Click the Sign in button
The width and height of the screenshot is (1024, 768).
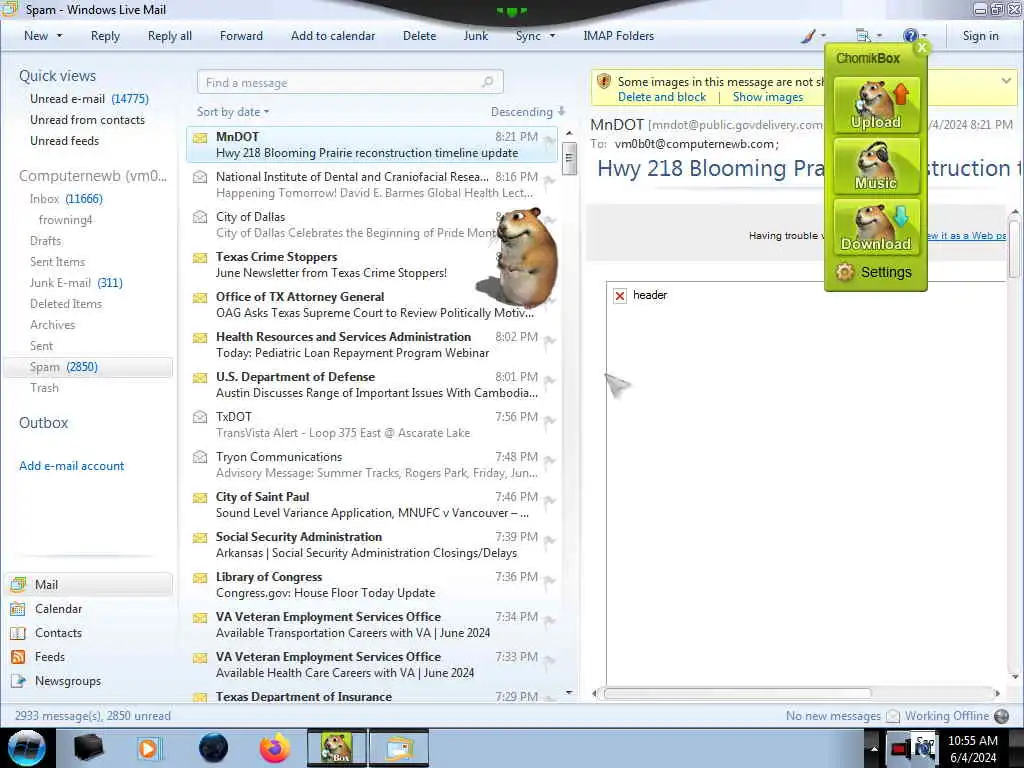(x=980, y=36)
